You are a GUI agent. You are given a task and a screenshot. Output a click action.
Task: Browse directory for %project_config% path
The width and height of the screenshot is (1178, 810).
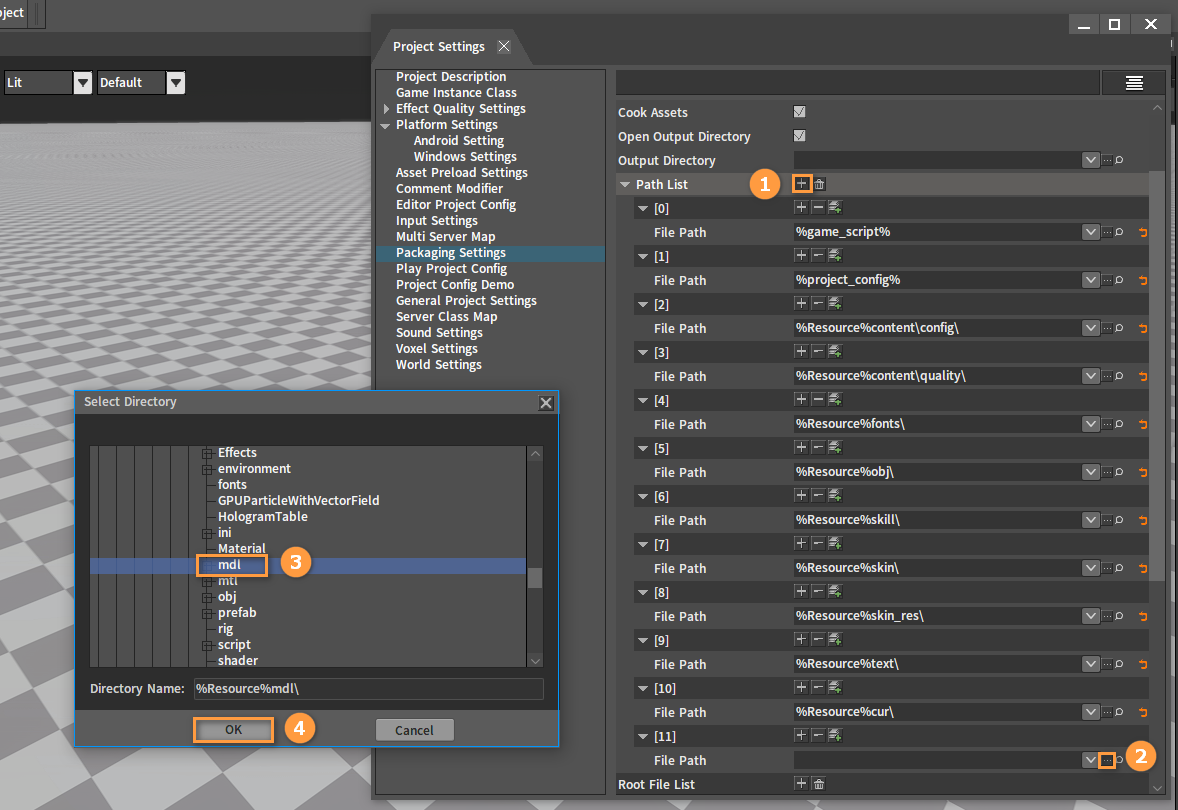tap(1107, 280)
